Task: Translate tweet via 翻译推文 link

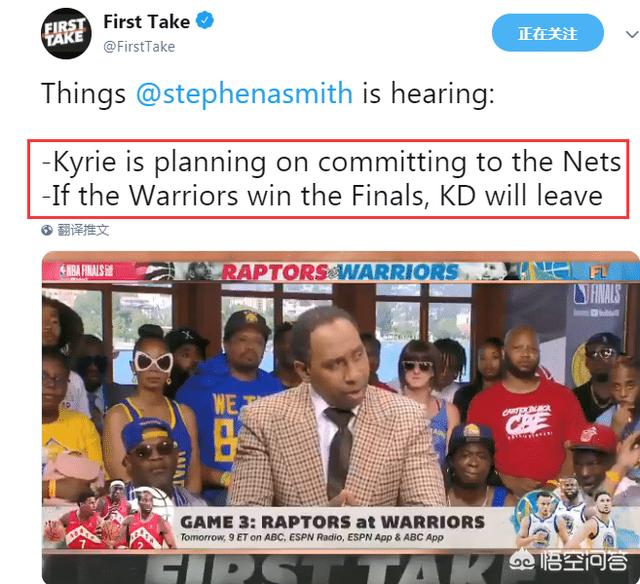Action: 83,230
